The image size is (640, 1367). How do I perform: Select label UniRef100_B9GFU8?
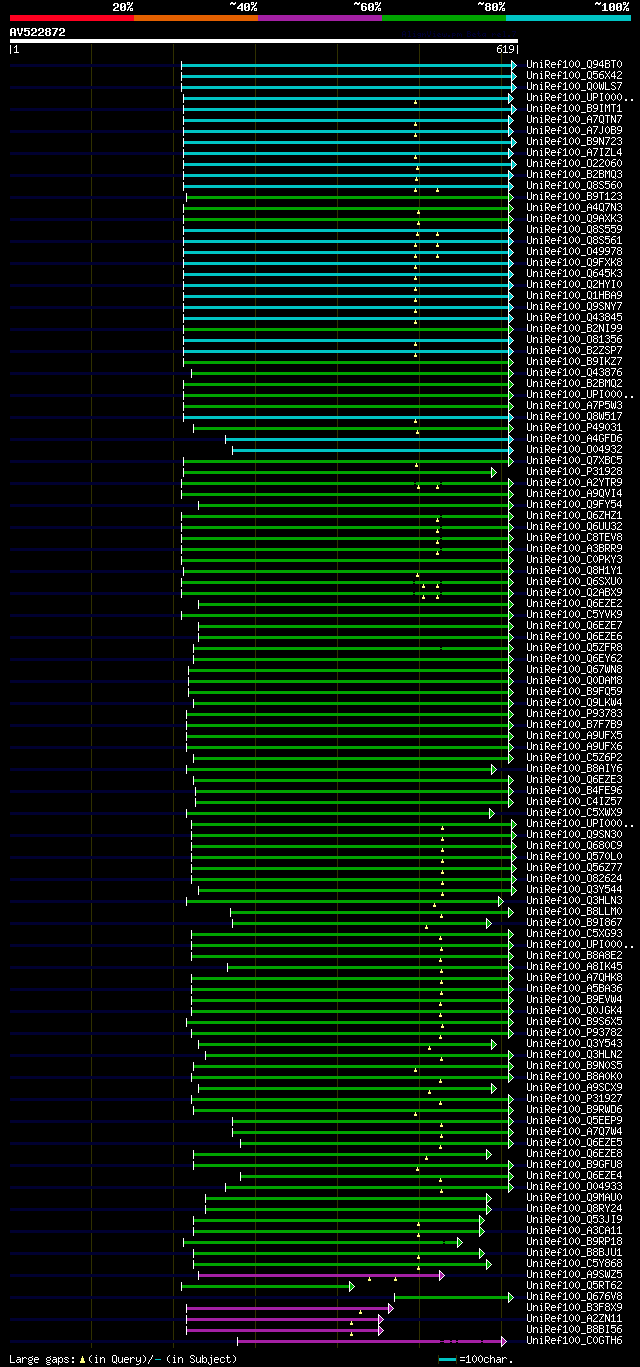574,1165
